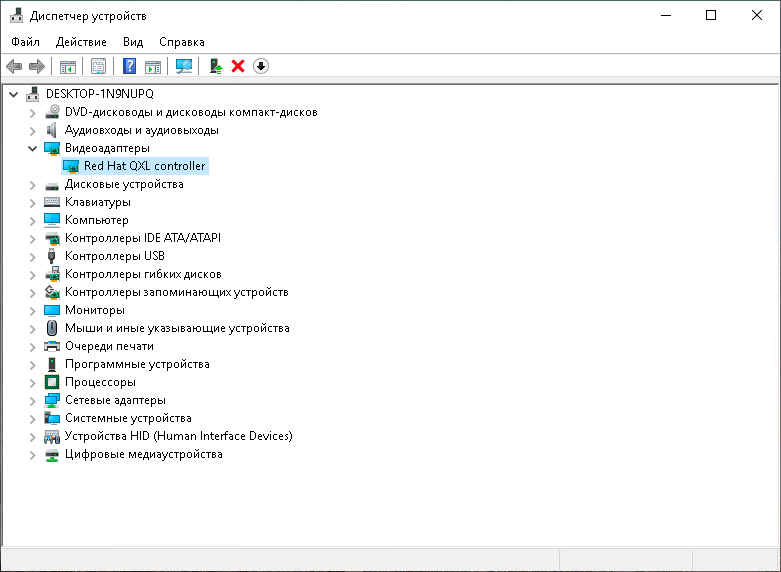781x572 pixels.
Task: Expand the Мониторы node
Action: point(32,310)
